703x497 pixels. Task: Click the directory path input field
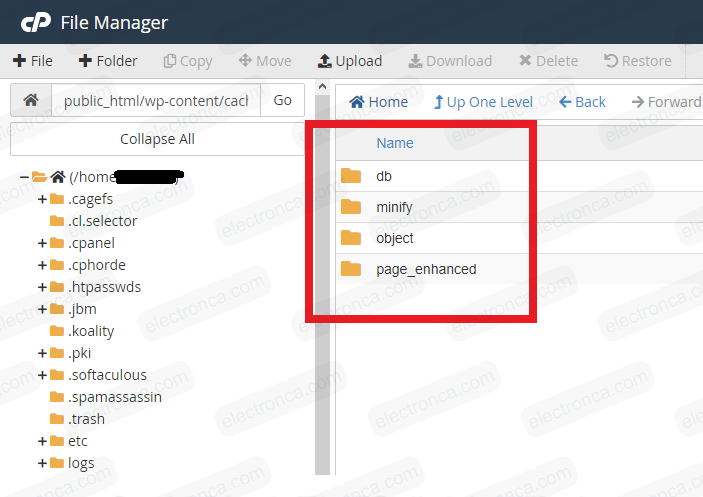155,101
